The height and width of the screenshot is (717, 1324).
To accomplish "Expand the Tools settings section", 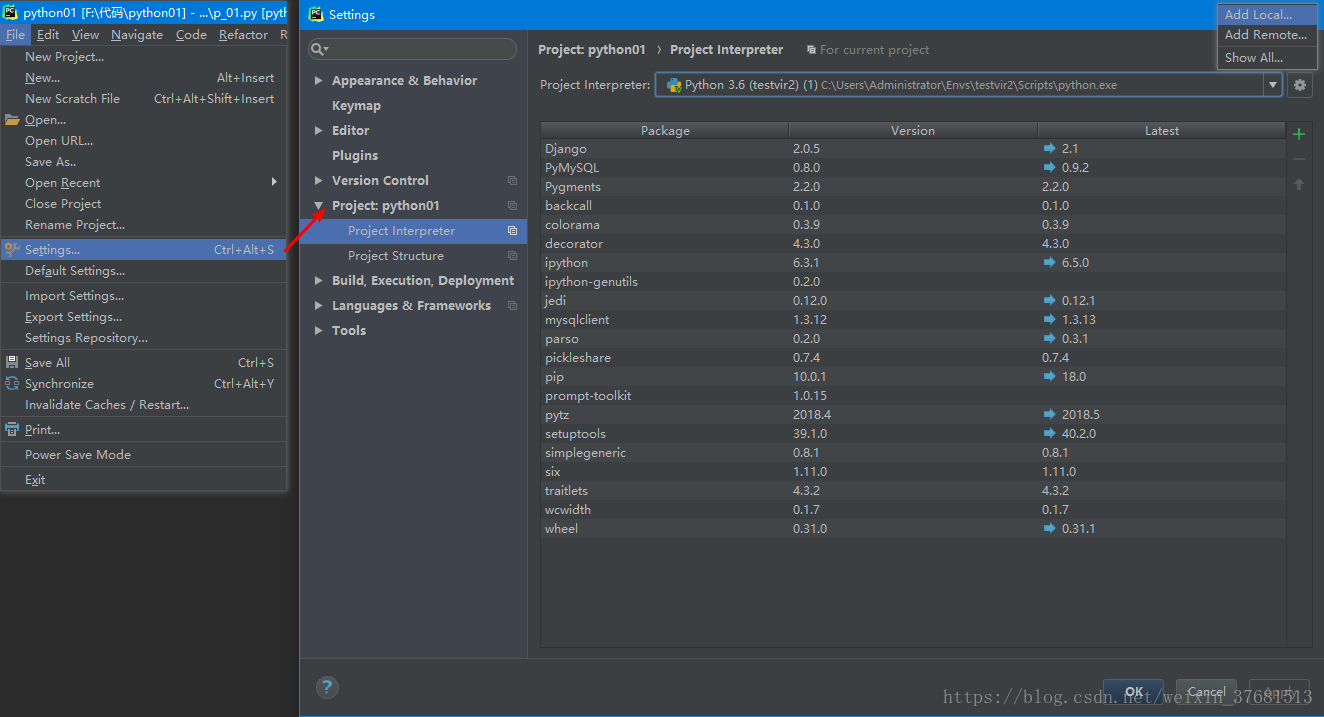I will 319,331.
